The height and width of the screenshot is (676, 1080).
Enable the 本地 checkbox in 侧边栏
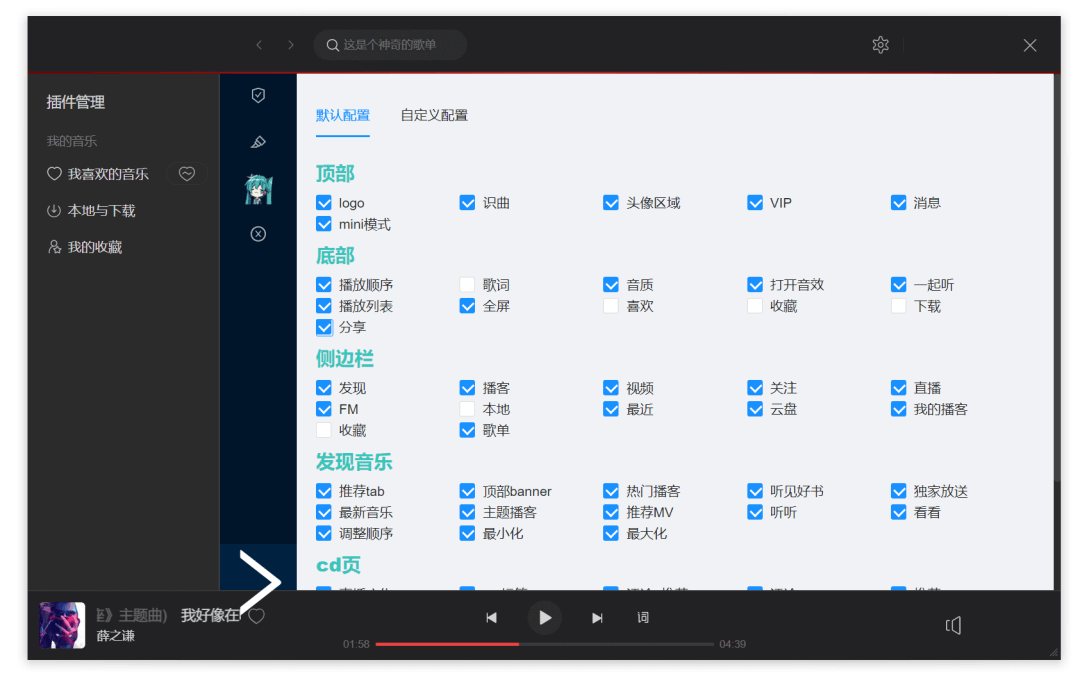click(467, 409)
